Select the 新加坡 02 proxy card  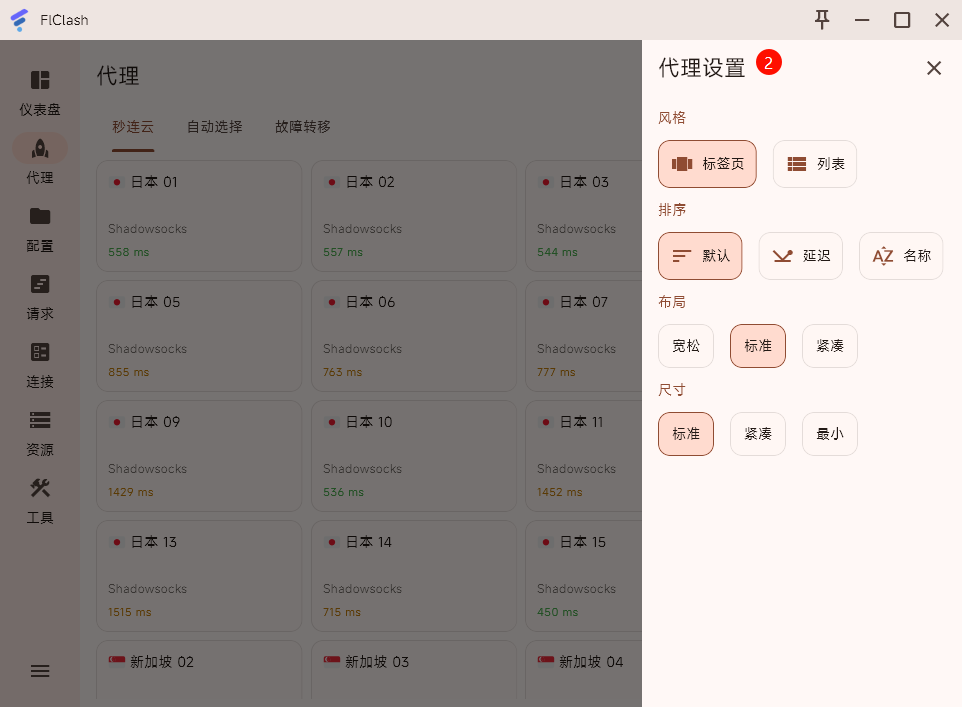pyautogui.click(x=199, y=670)
